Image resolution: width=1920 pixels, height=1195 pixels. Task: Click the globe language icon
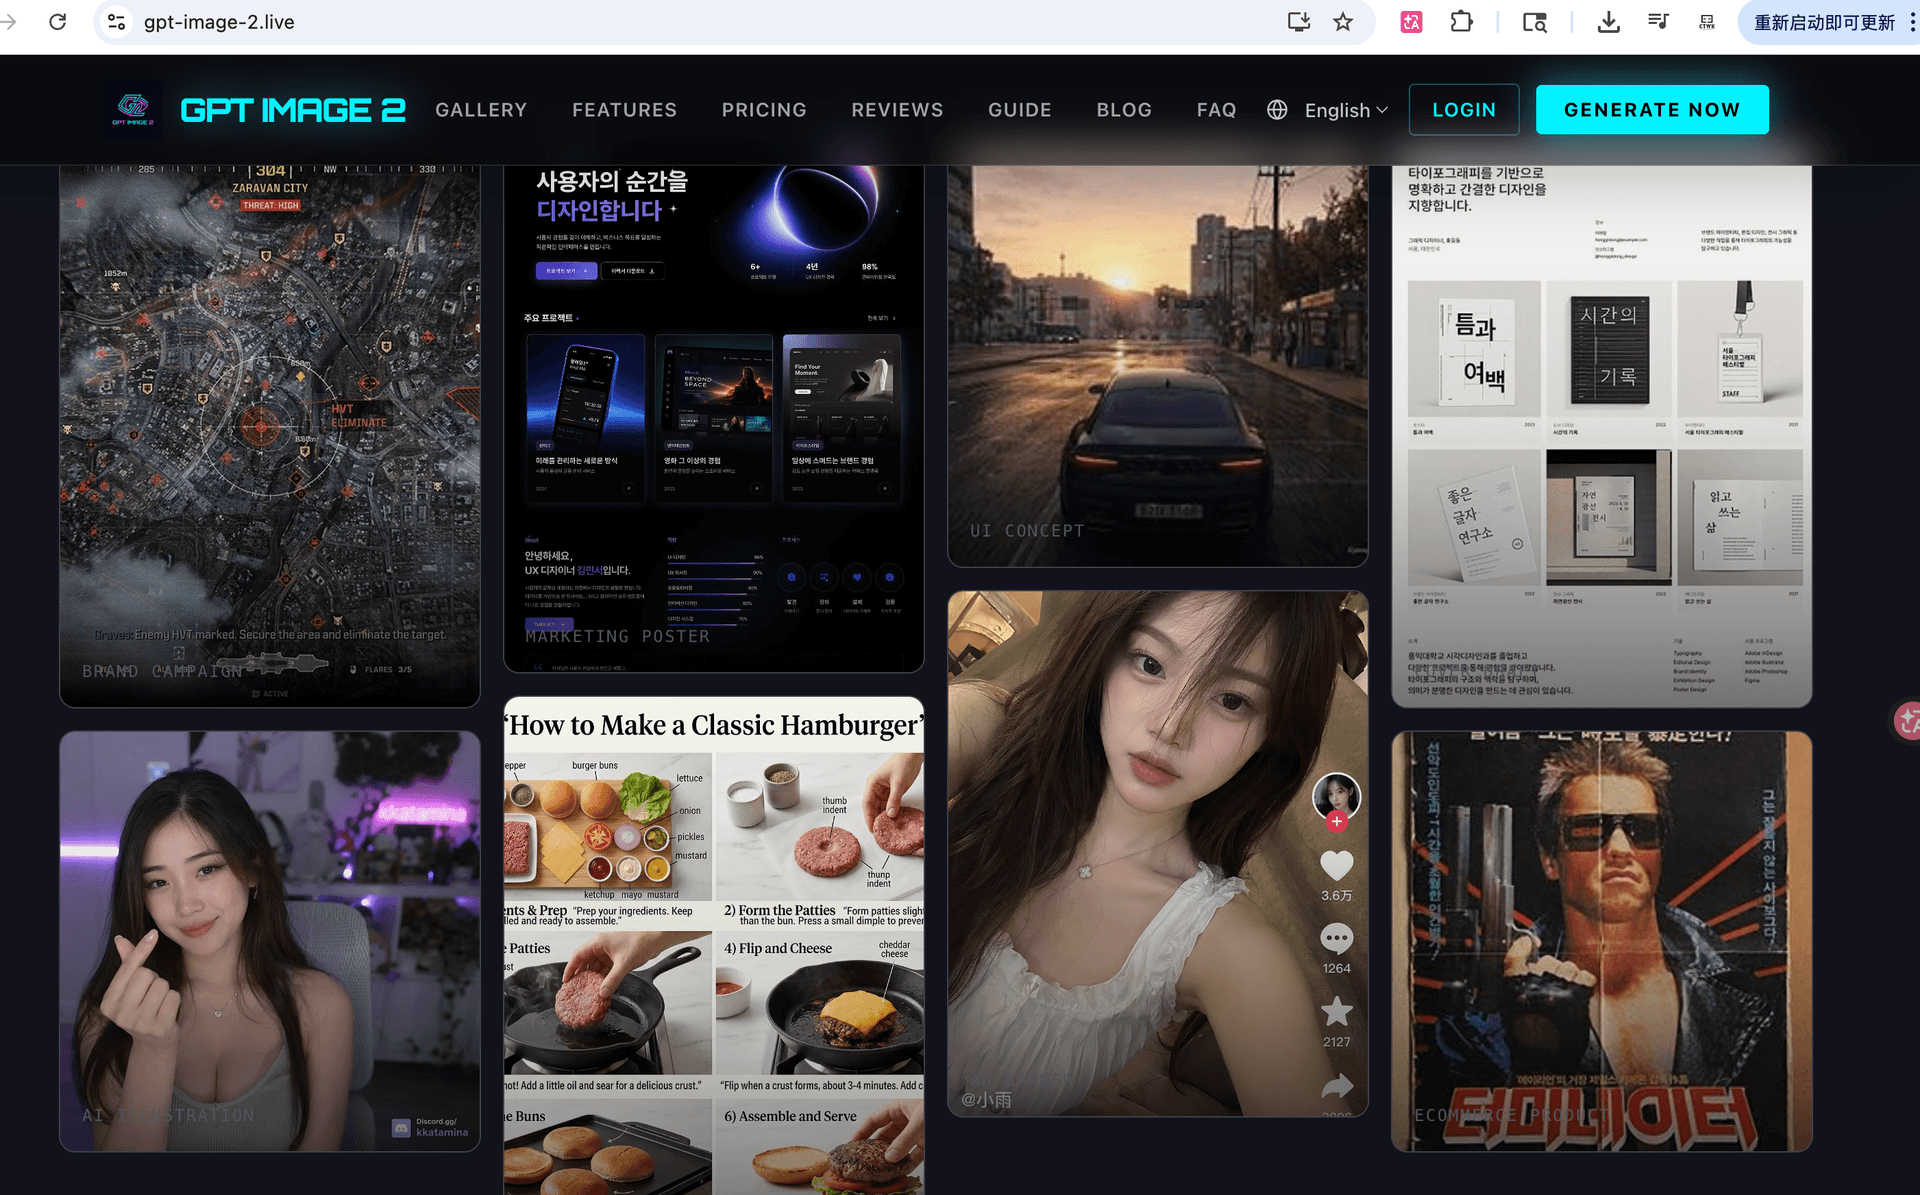pyautogui.click(x=1277, y=110)
